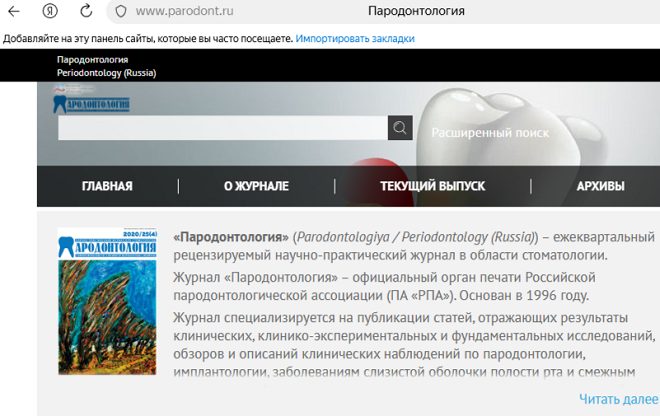Click the Пародонтология header title link

click(93, 59)
